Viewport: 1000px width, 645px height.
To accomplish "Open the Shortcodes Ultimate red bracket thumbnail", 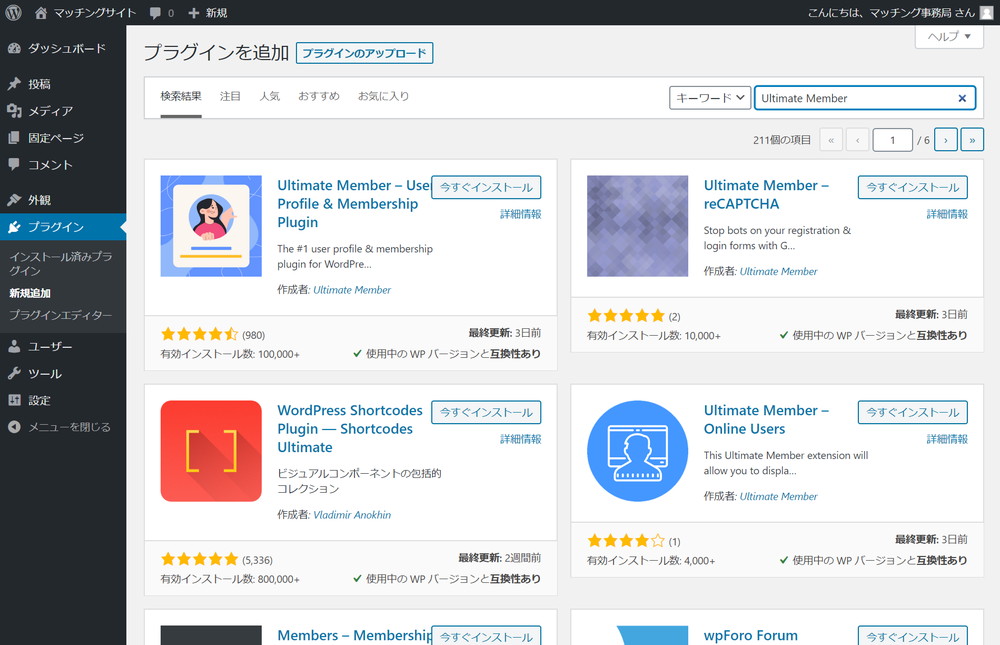I will click(x=211, y=451).
